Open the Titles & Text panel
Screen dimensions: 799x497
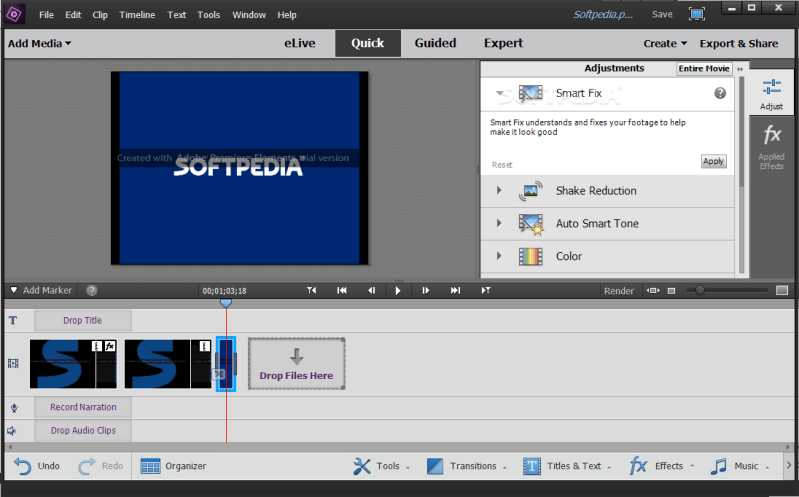(x=566, y=466)
